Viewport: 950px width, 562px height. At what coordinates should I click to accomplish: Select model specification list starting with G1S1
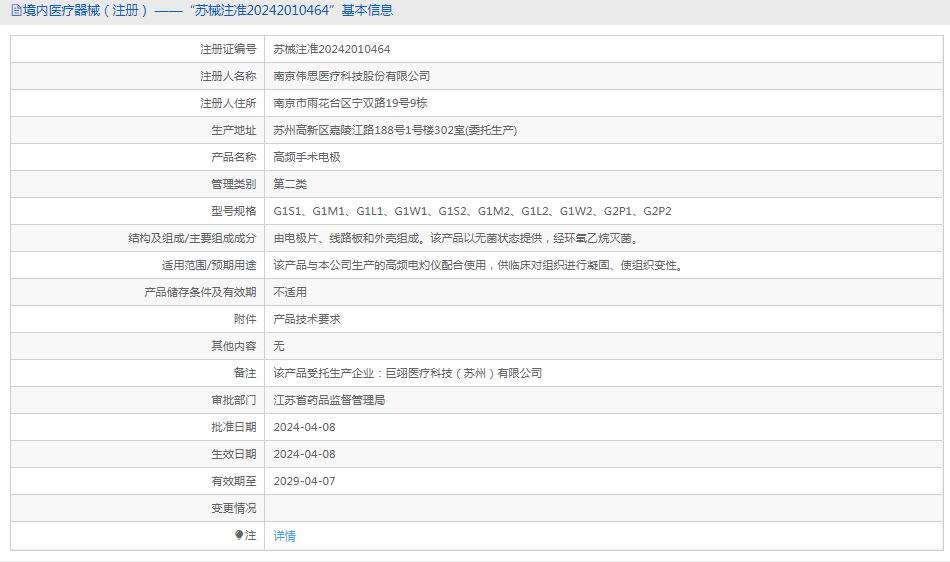pyautogui.click(x=472, y=211)
